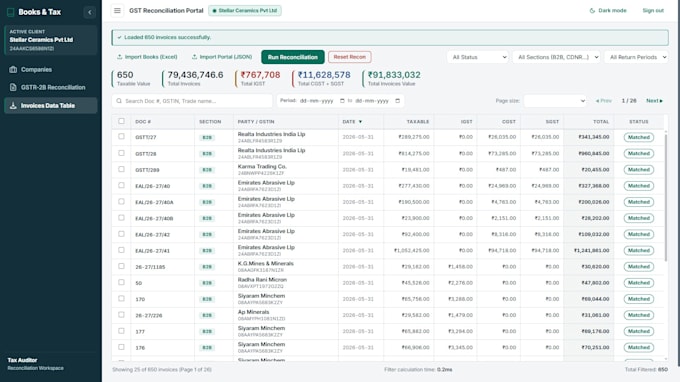
Task: Click the Stellar Ceramics Pvt Ltd client badge
Action: click(x=245, y=10)
